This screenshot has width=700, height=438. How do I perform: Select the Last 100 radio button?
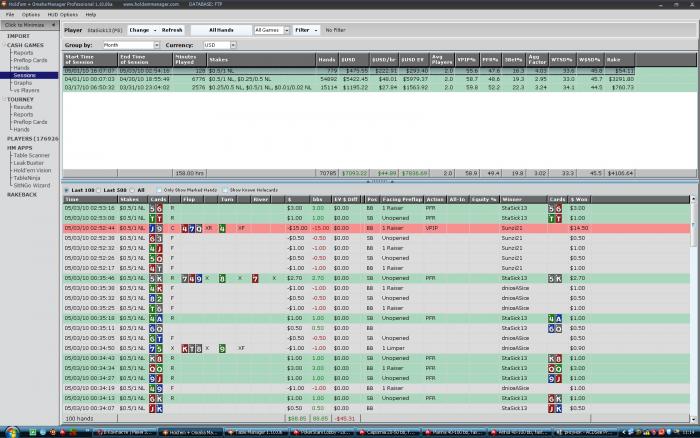pyautogui.click(x=67, y=190)
